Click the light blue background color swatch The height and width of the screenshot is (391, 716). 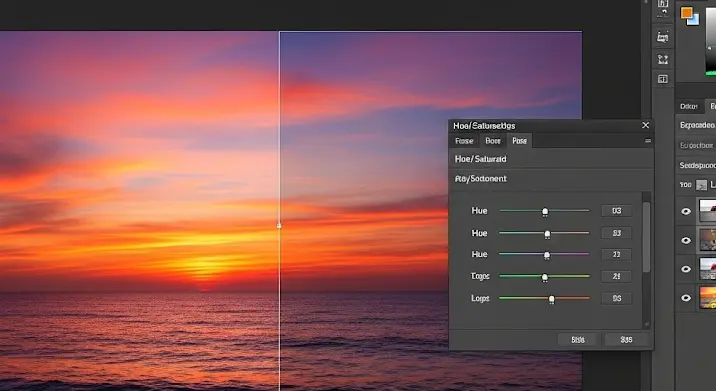(694, 20)
